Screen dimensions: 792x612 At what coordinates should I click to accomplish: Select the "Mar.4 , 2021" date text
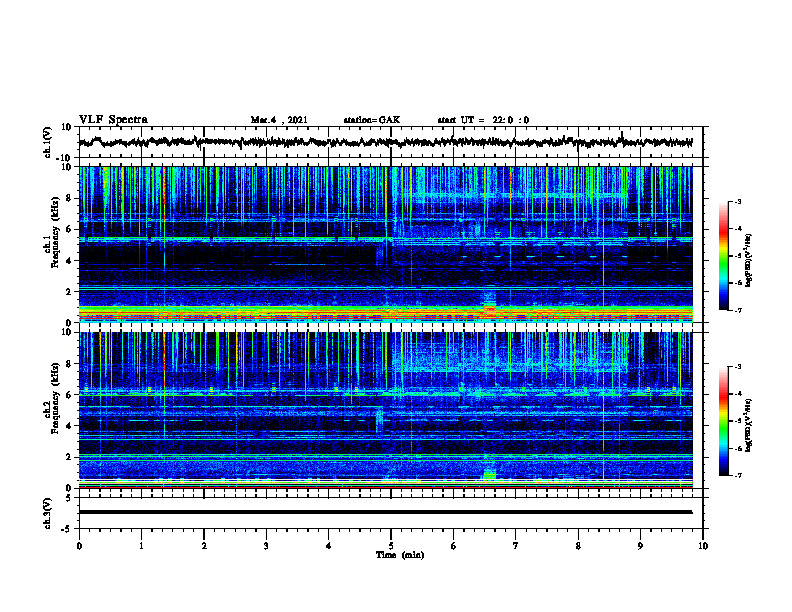(x=279, y=120)
